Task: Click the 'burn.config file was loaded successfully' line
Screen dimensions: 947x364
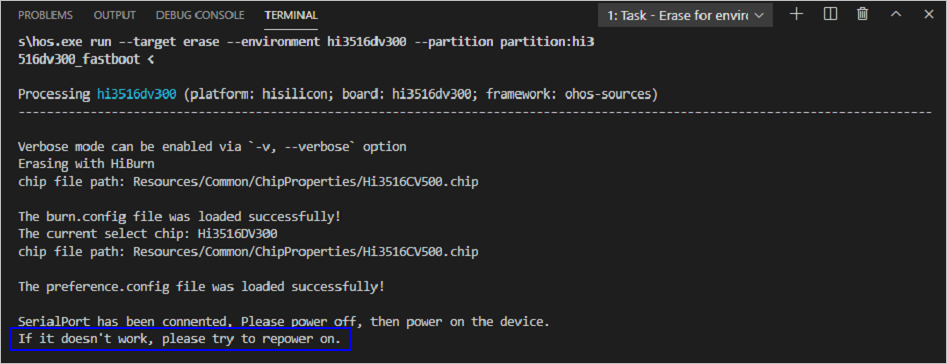Action: point(179,217)
